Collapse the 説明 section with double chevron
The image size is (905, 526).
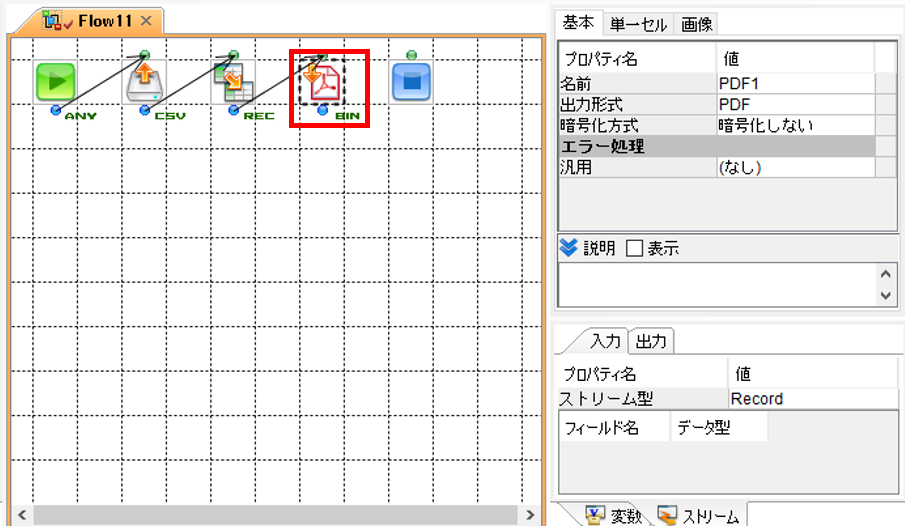(569, 248)
